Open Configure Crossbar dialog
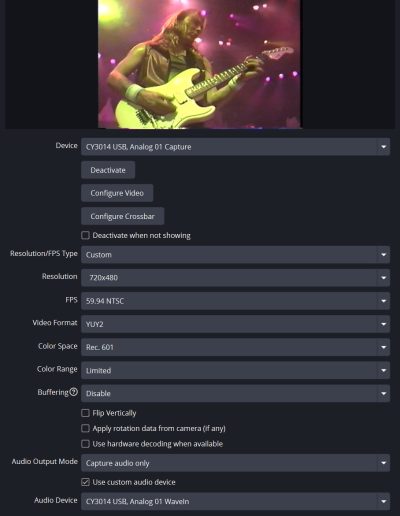Screen dimensions: 400x516 (x=122, y=216)
